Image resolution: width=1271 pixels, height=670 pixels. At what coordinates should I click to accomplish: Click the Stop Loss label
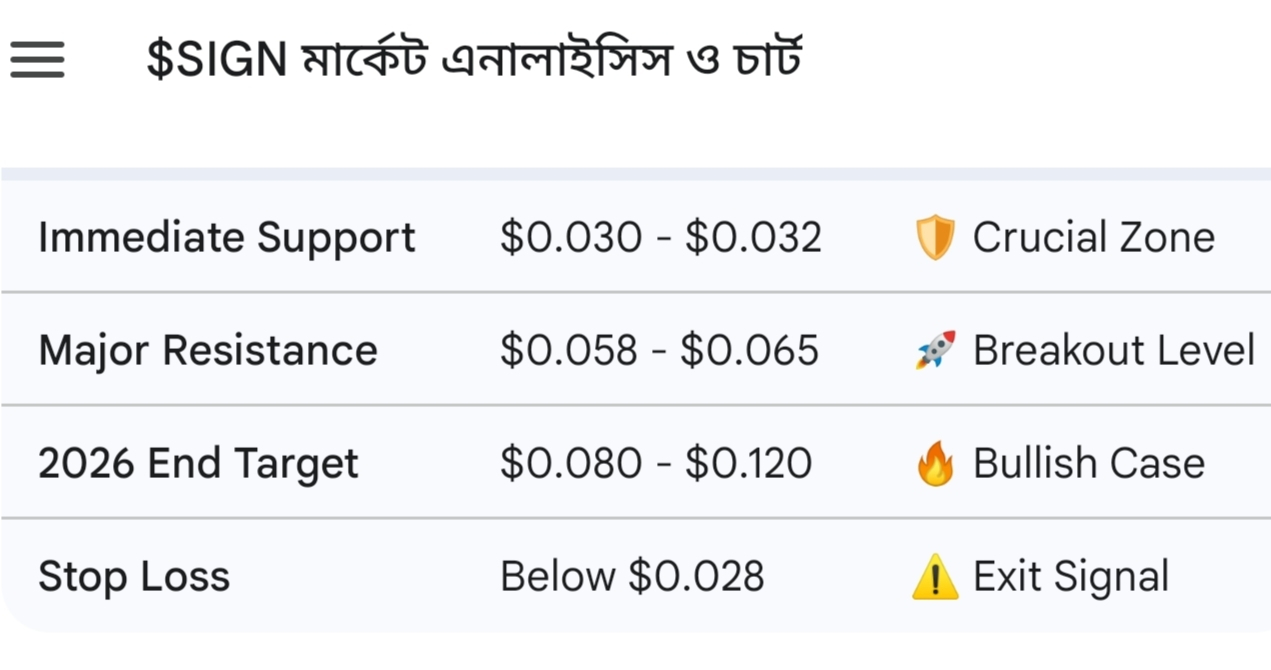pos(134,577)
